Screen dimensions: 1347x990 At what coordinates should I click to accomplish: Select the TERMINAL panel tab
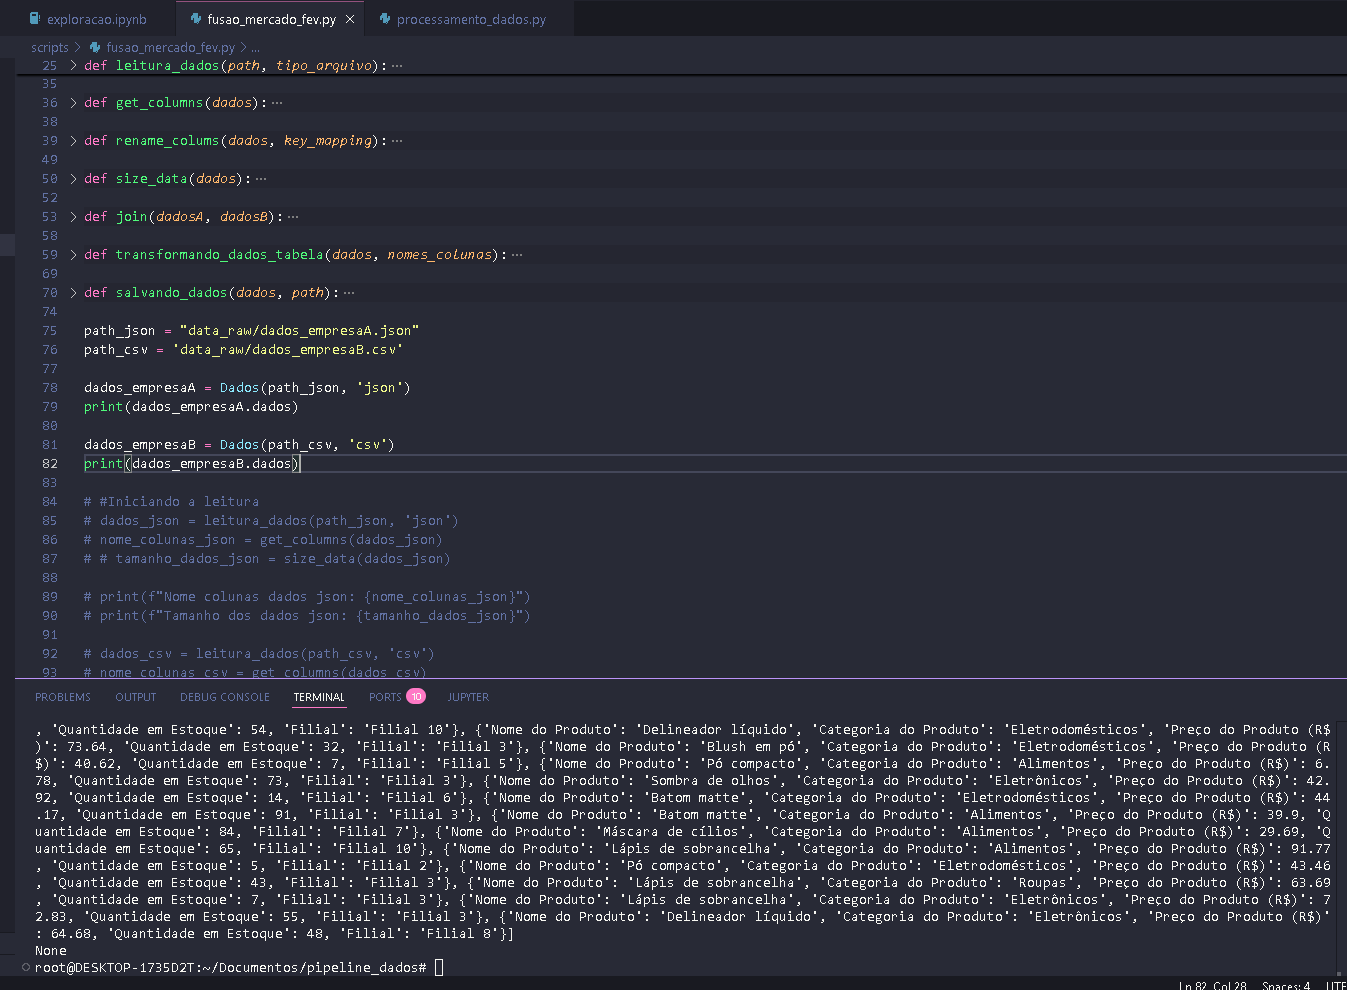click(x=319, y=697)
